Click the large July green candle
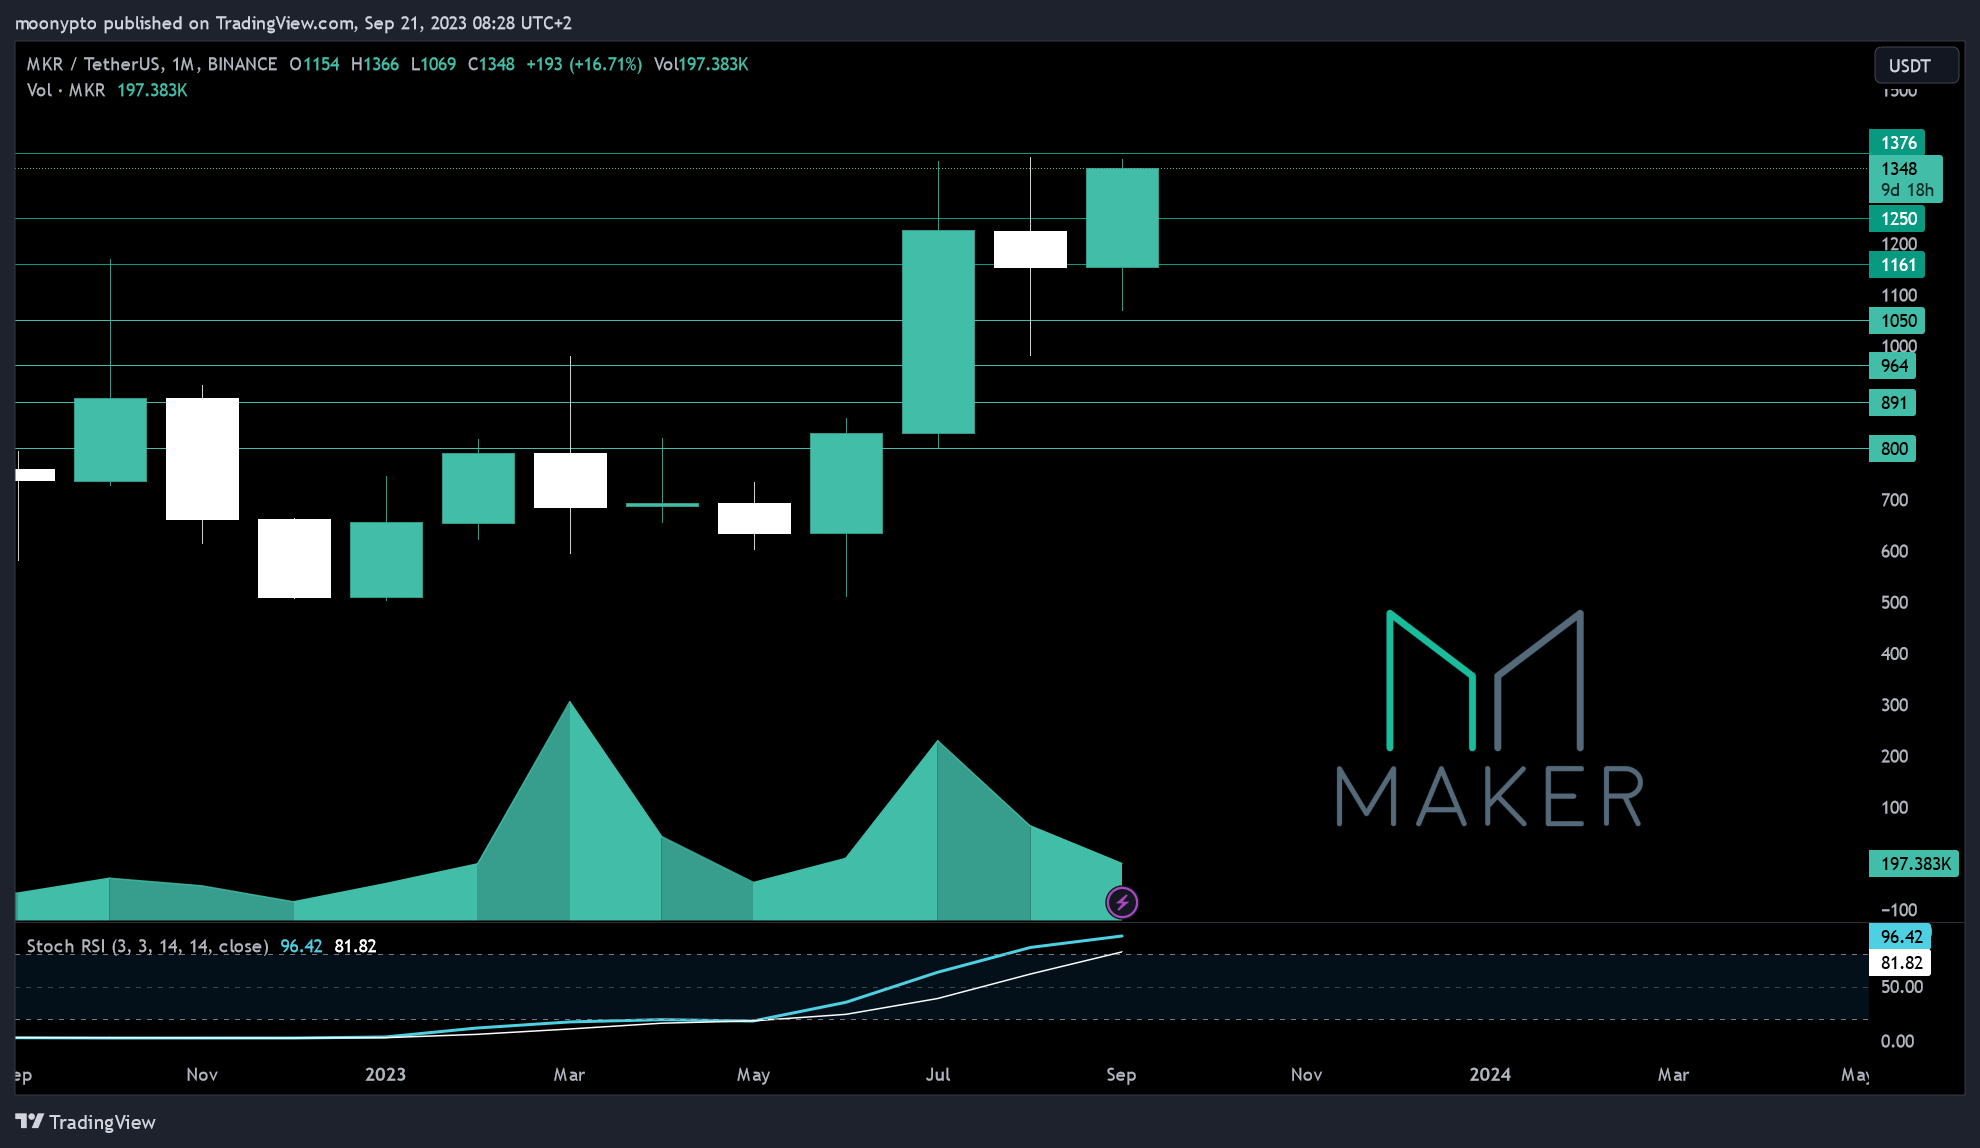 click(938, 332)
